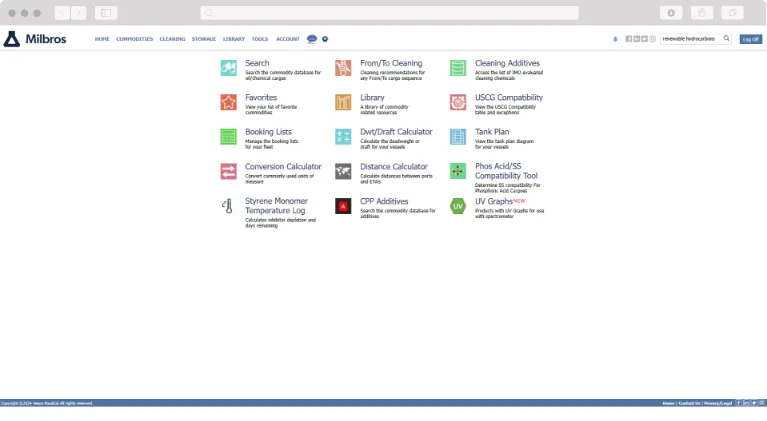Click the chat bubble icon in navbar

point(312,39)
